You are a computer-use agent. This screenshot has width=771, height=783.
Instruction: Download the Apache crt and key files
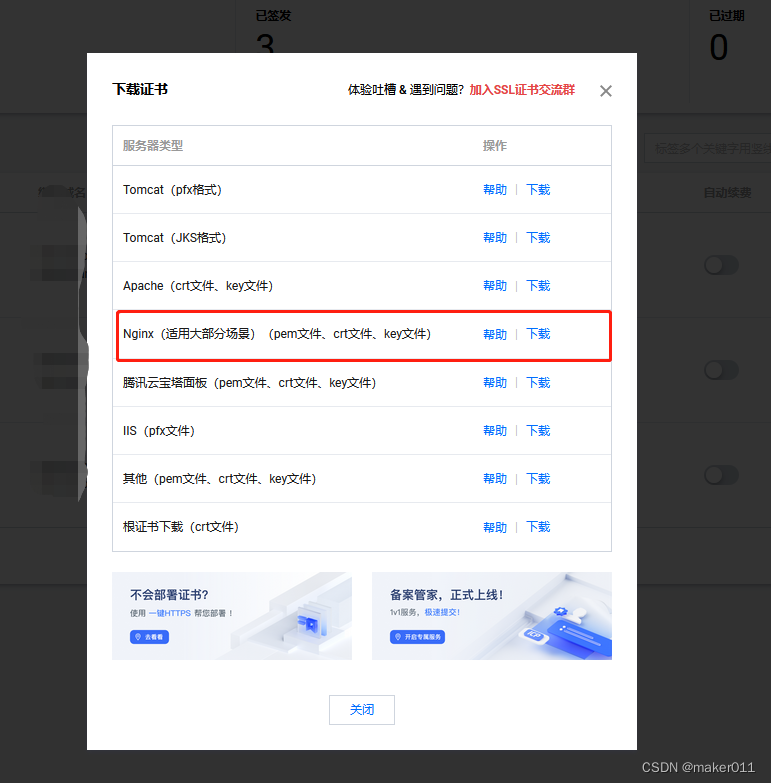(x=538, y=286)
